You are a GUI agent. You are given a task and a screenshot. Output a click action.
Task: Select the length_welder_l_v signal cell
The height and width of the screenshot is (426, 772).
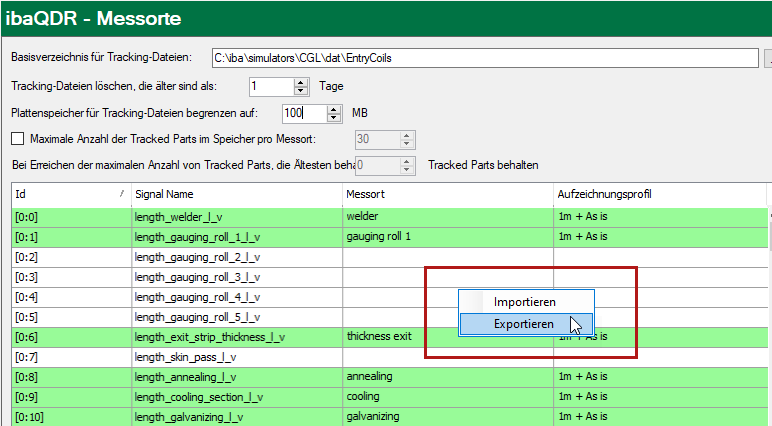click(x=237, y=217)
